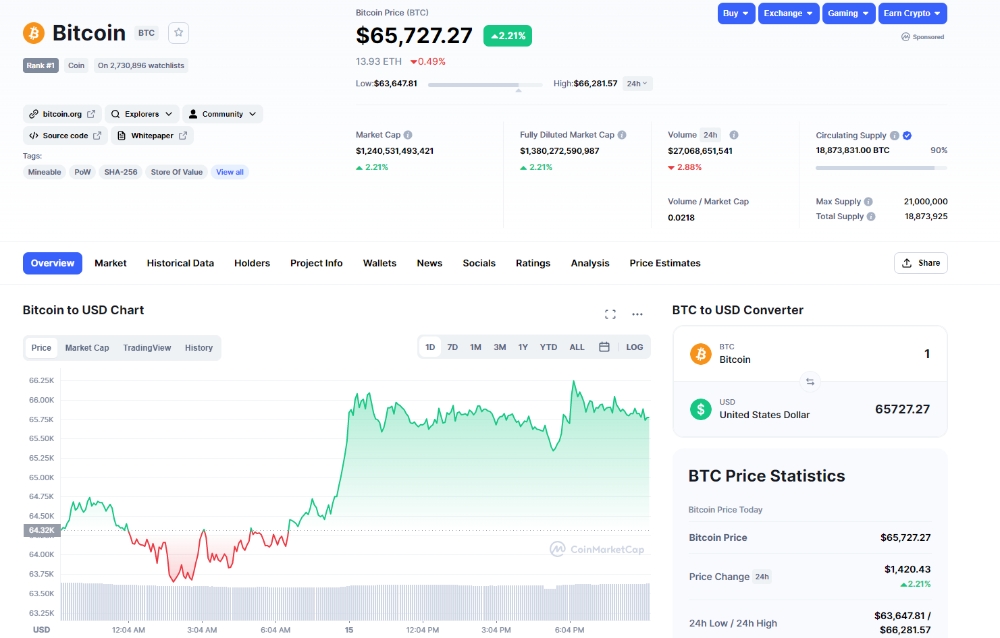Click the Volume 24h info icon
The image size is (1000, 638).
[734, 135]
